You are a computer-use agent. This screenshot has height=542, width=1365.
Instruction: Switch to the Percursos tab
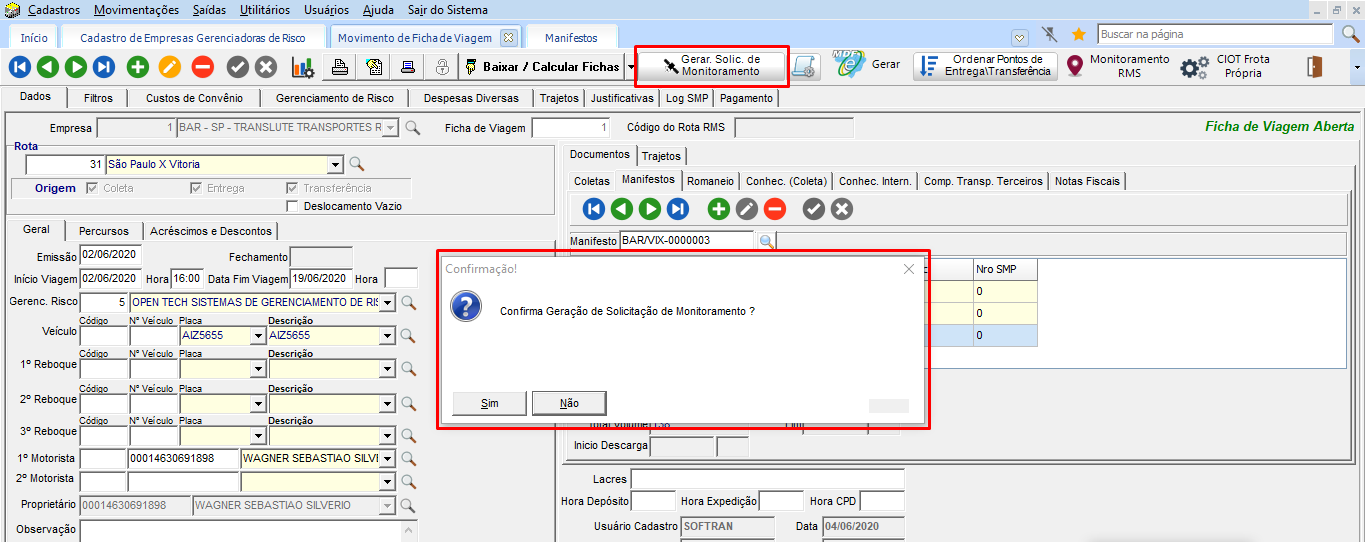pos(104,231)
